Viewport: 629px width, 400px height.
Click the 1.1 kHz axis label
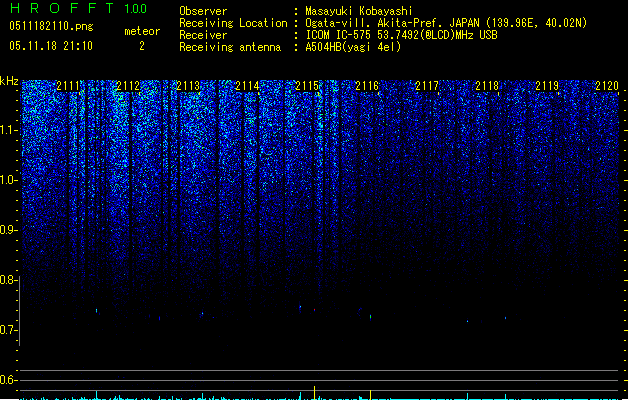(8, 130)
